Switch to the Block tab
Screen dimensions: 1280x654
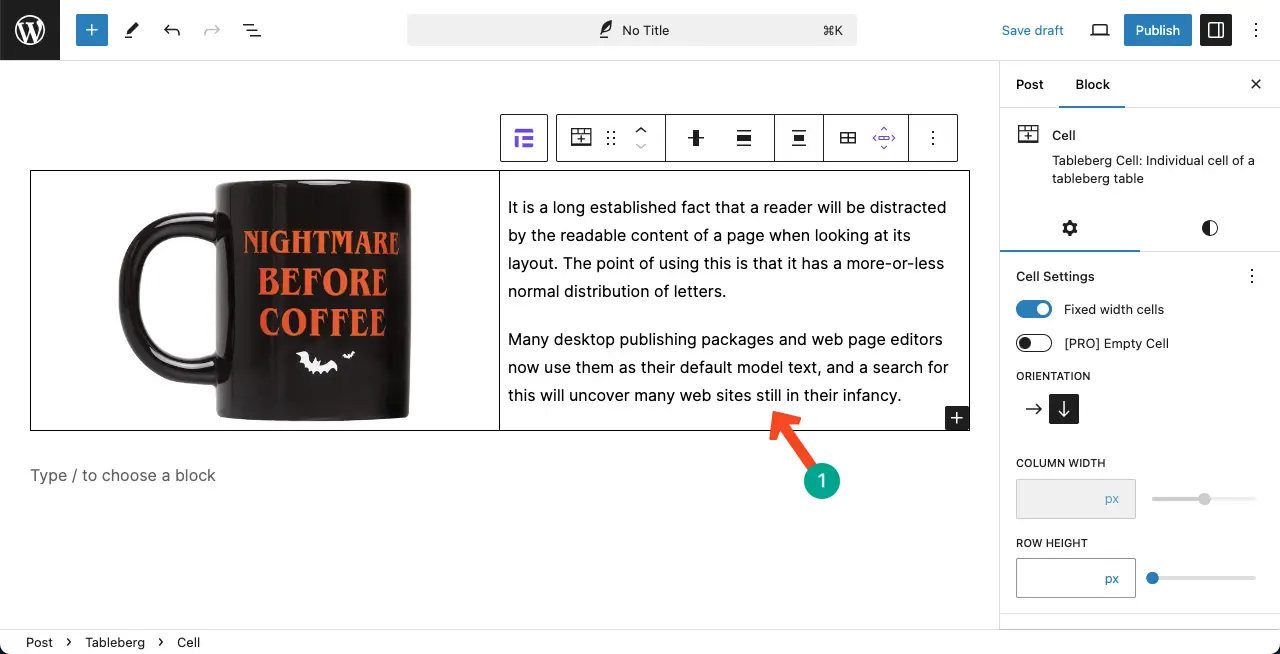1093,85
